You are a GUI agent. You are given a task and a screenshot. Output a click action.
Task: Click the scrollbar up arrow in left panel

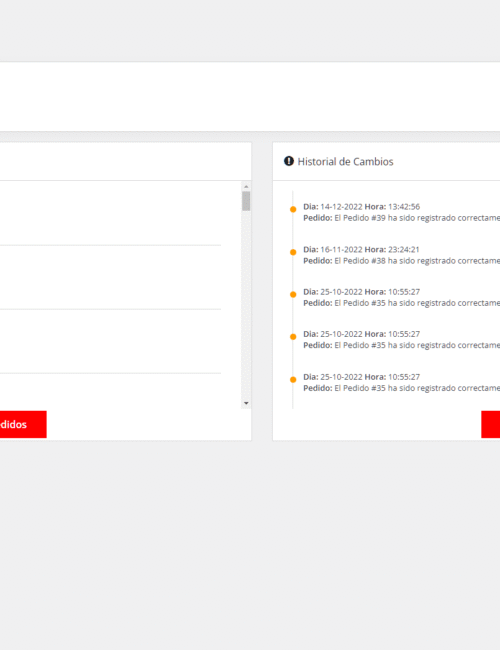coord(246,187)
